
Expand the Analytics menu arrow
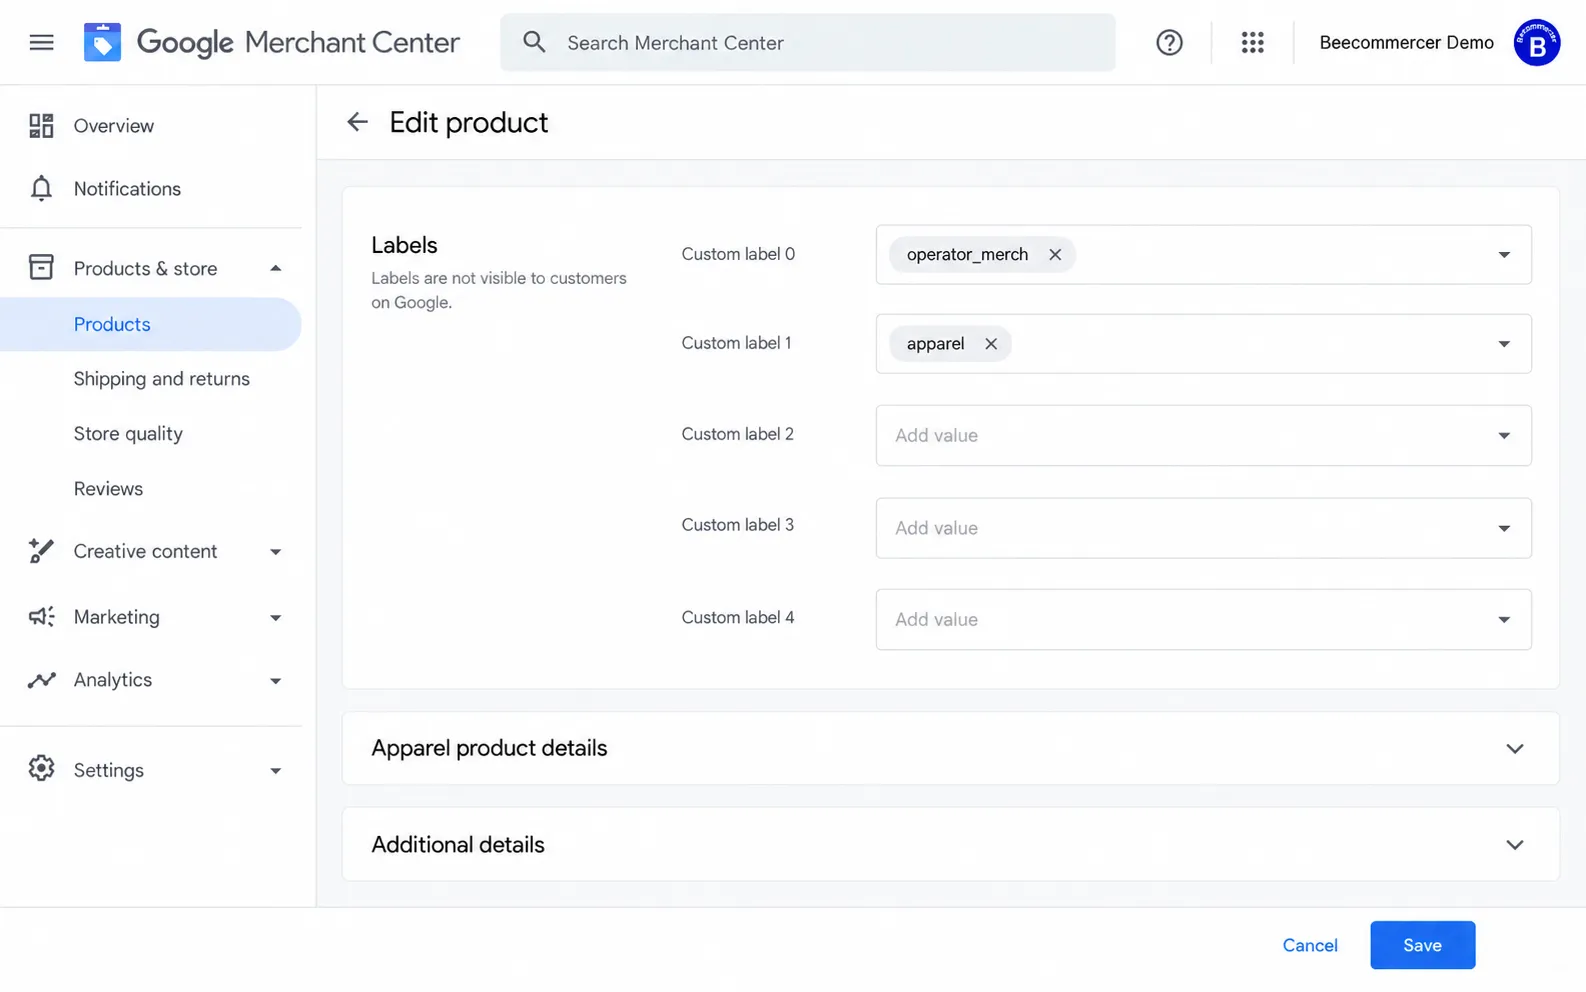[275, 681]
